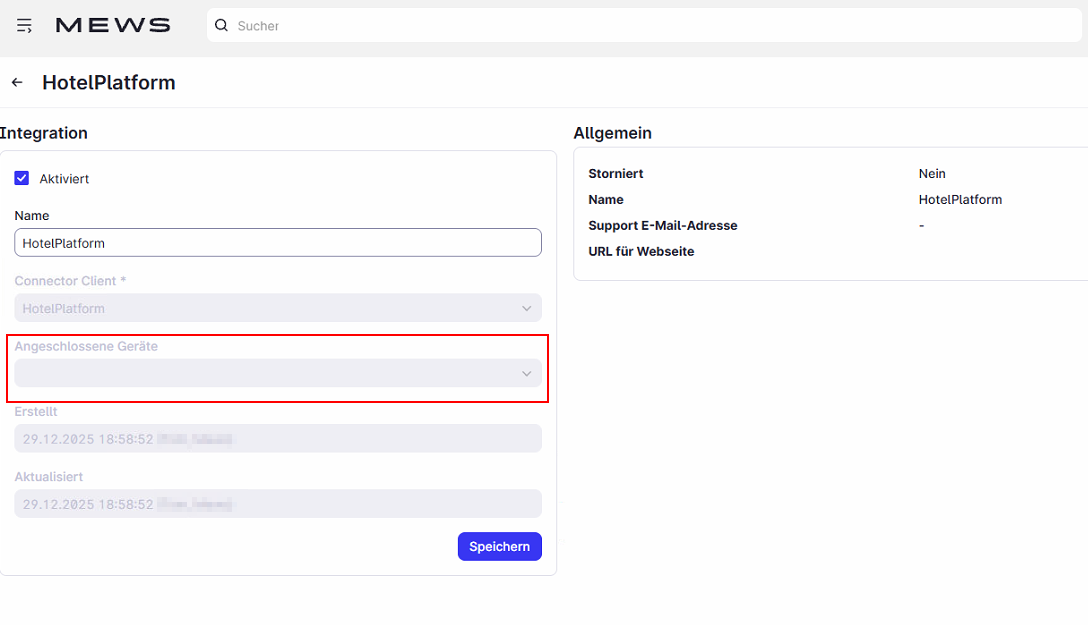Click the MEWS logo
1088x625 pixels.
pos(113,26)
